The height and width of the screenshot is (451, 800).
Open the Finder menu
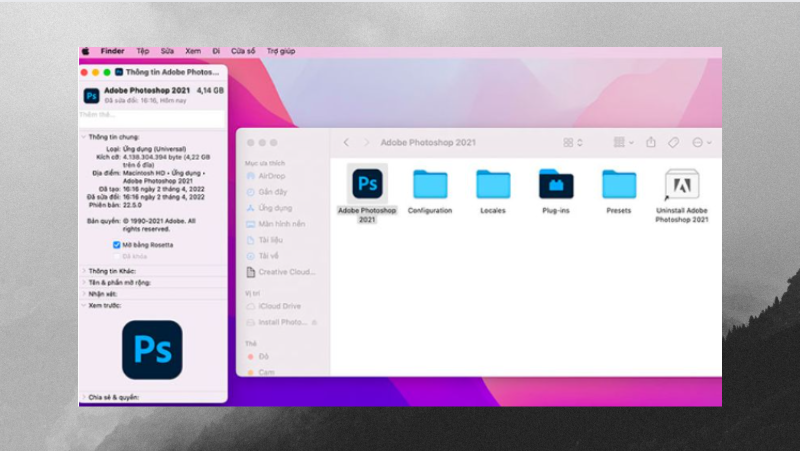pyautogui.click(x=112, y=51)
